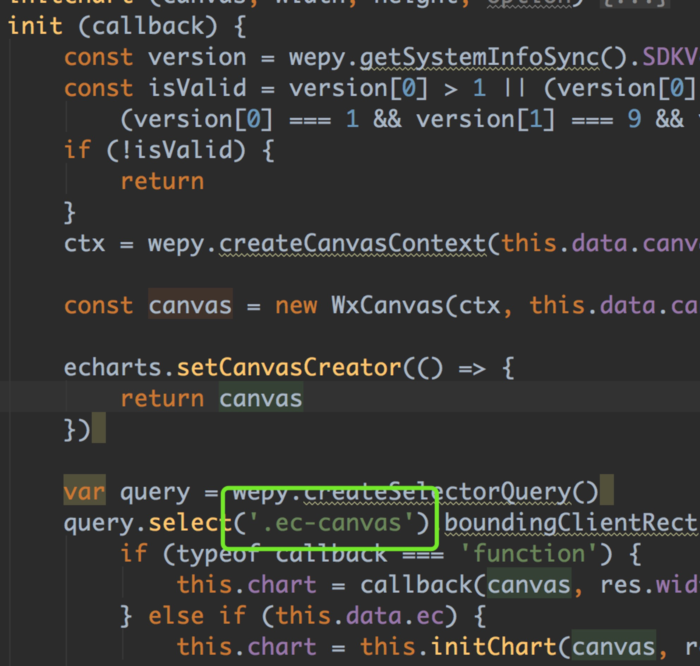Click the 'function' string literal
This screenshot has width=700, height=666.
[x=529, y=554]
